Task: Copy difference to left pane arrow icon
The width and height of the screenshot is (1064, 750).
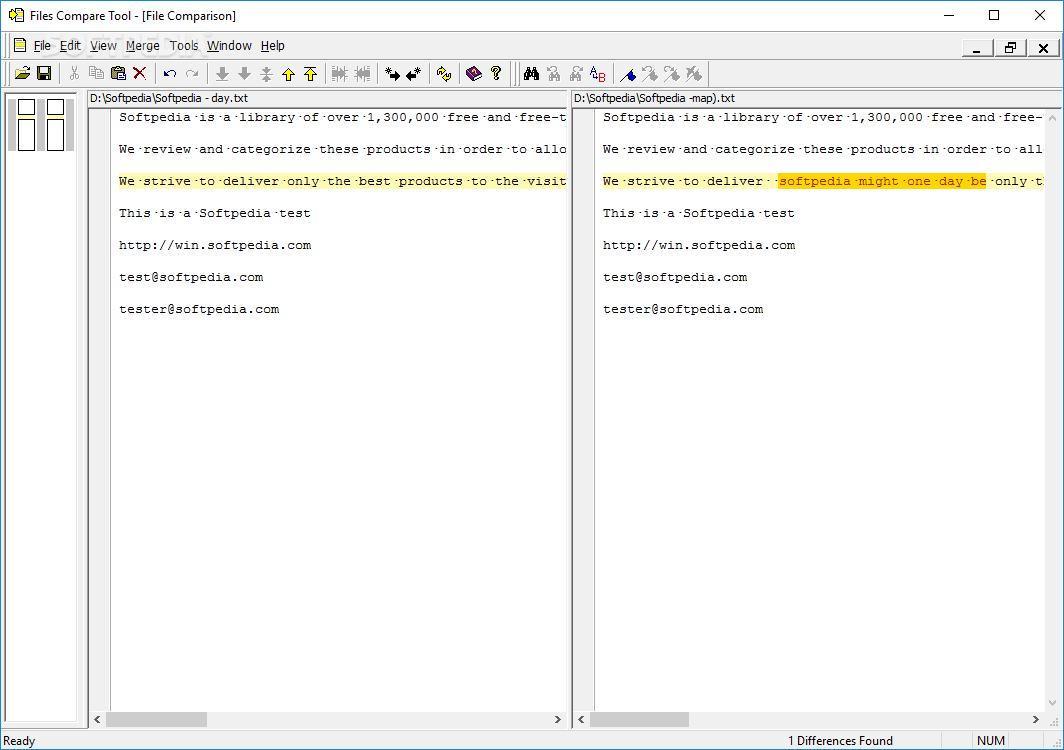Action: click(413, 73)
